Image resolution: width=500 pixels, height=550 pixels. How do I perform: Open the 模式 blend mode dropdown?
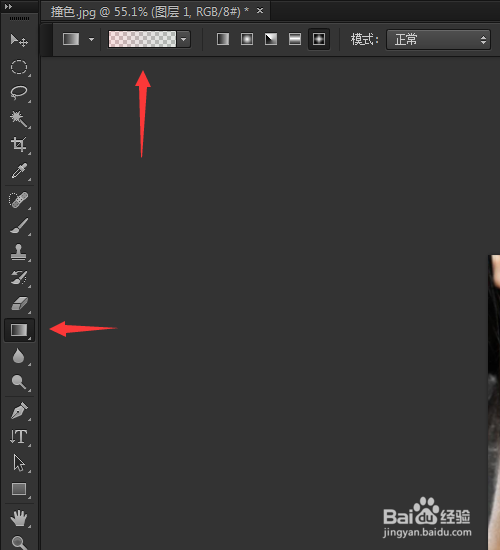pyautogui.click(x=438, y=39)
